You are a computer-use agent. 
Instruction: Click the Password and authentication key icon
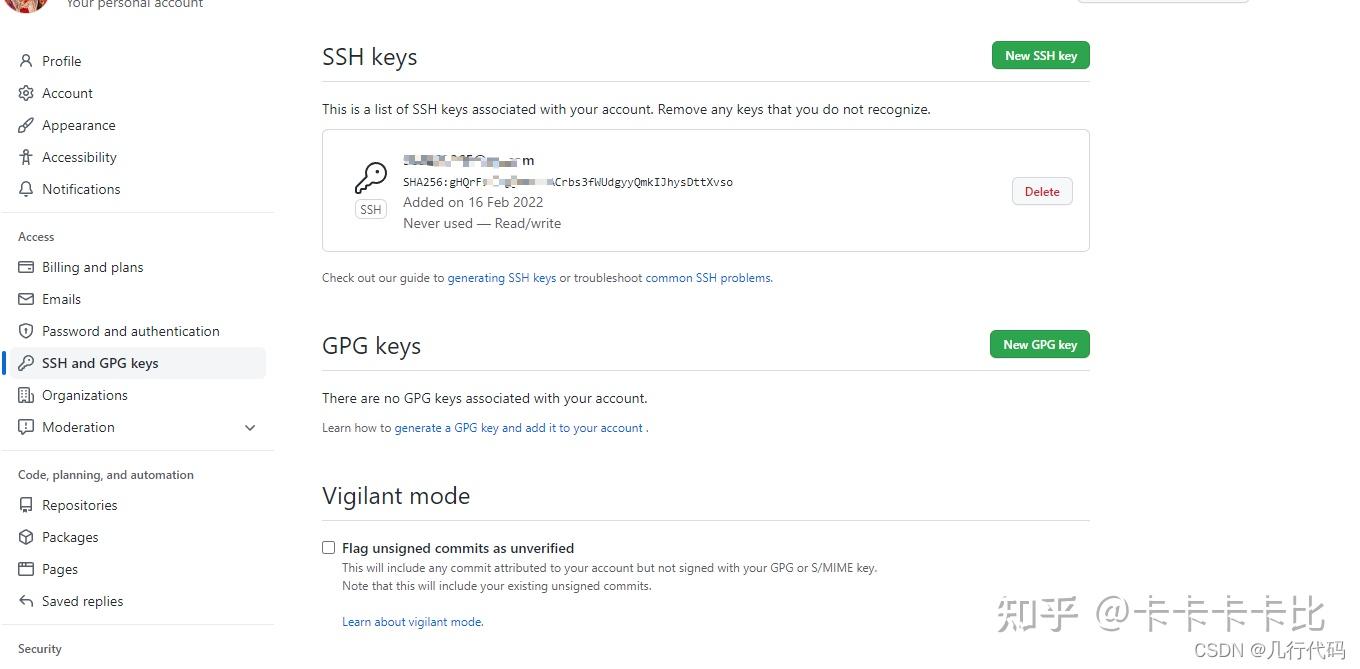click(x=25, y=331)
